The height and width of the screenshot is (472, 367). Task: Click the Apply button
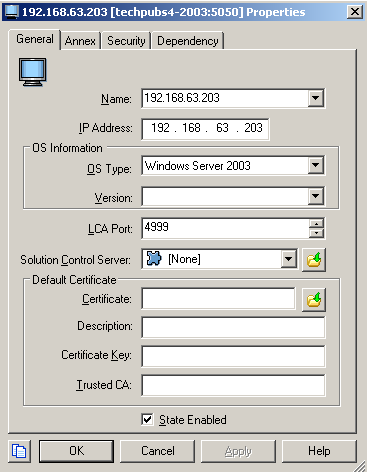238,451
